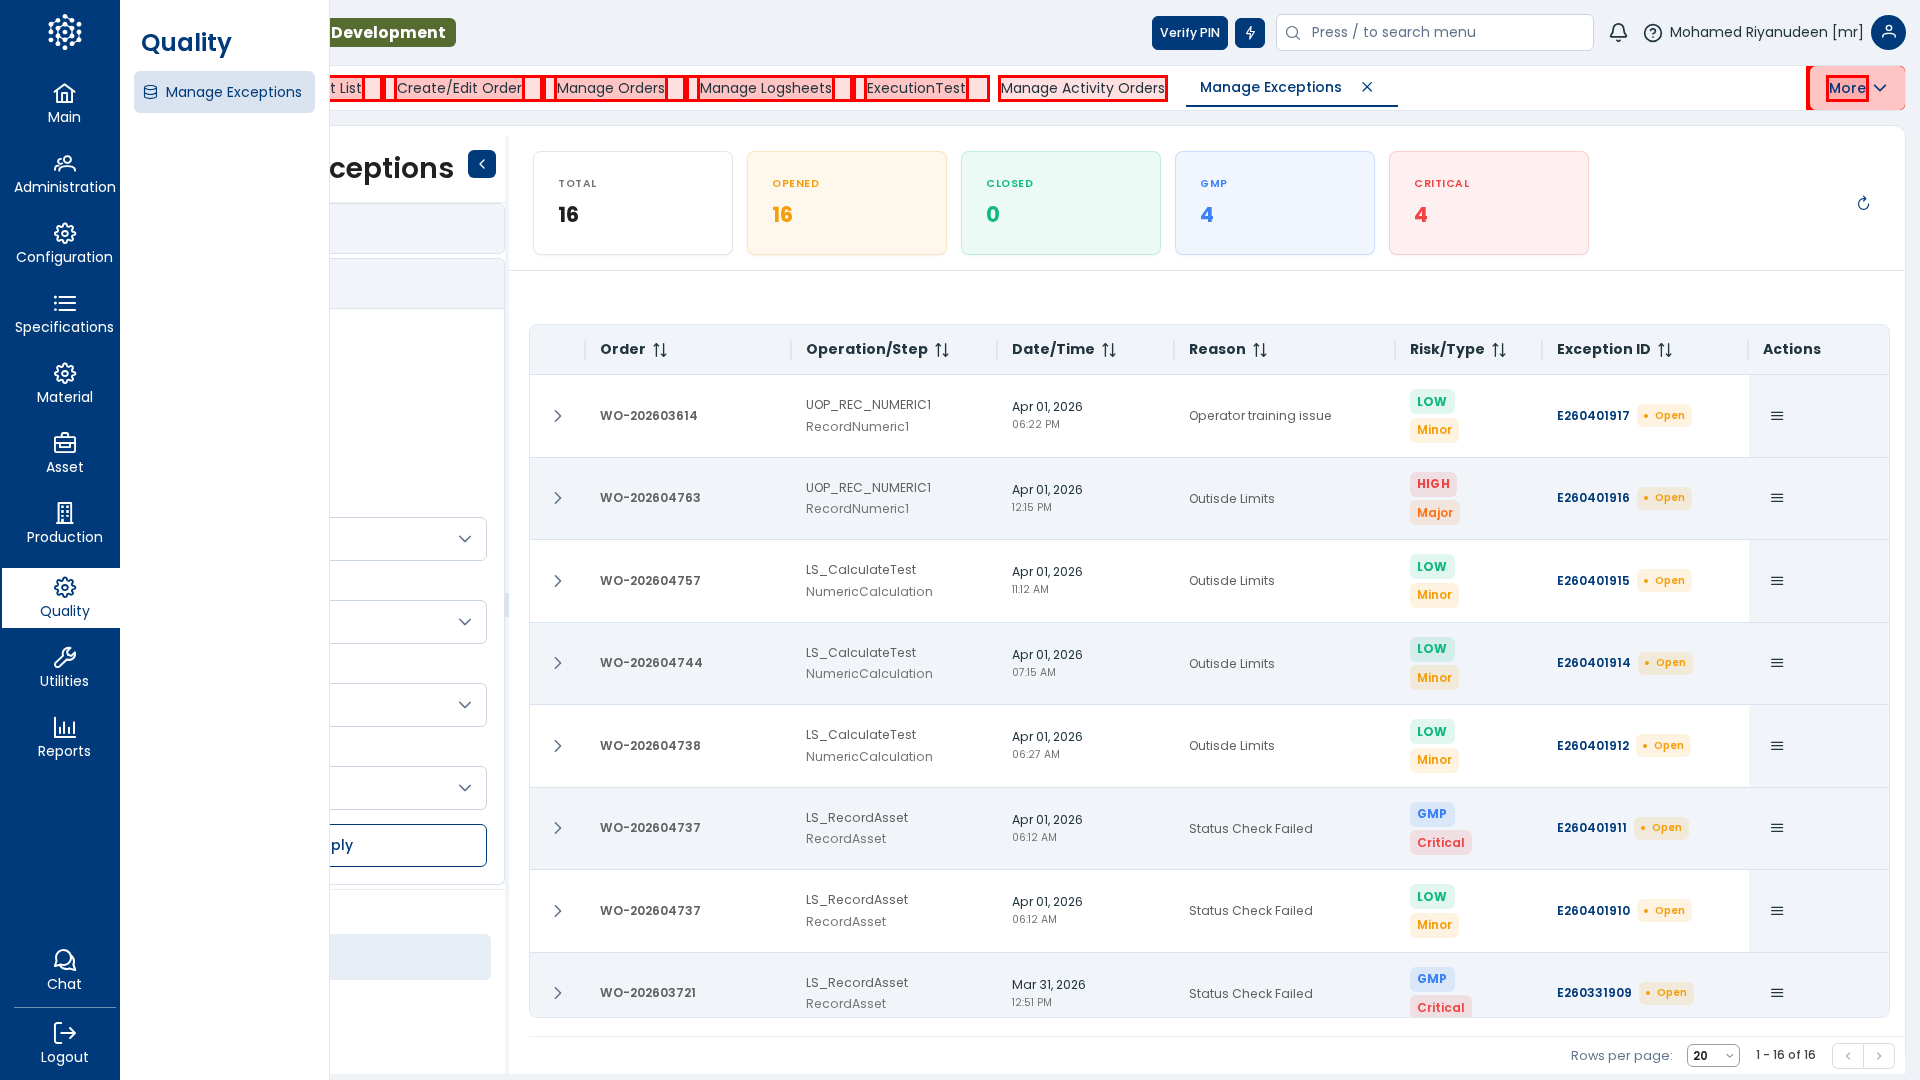Select Manage Exceptions in the Quality menu

click(224, 92)
